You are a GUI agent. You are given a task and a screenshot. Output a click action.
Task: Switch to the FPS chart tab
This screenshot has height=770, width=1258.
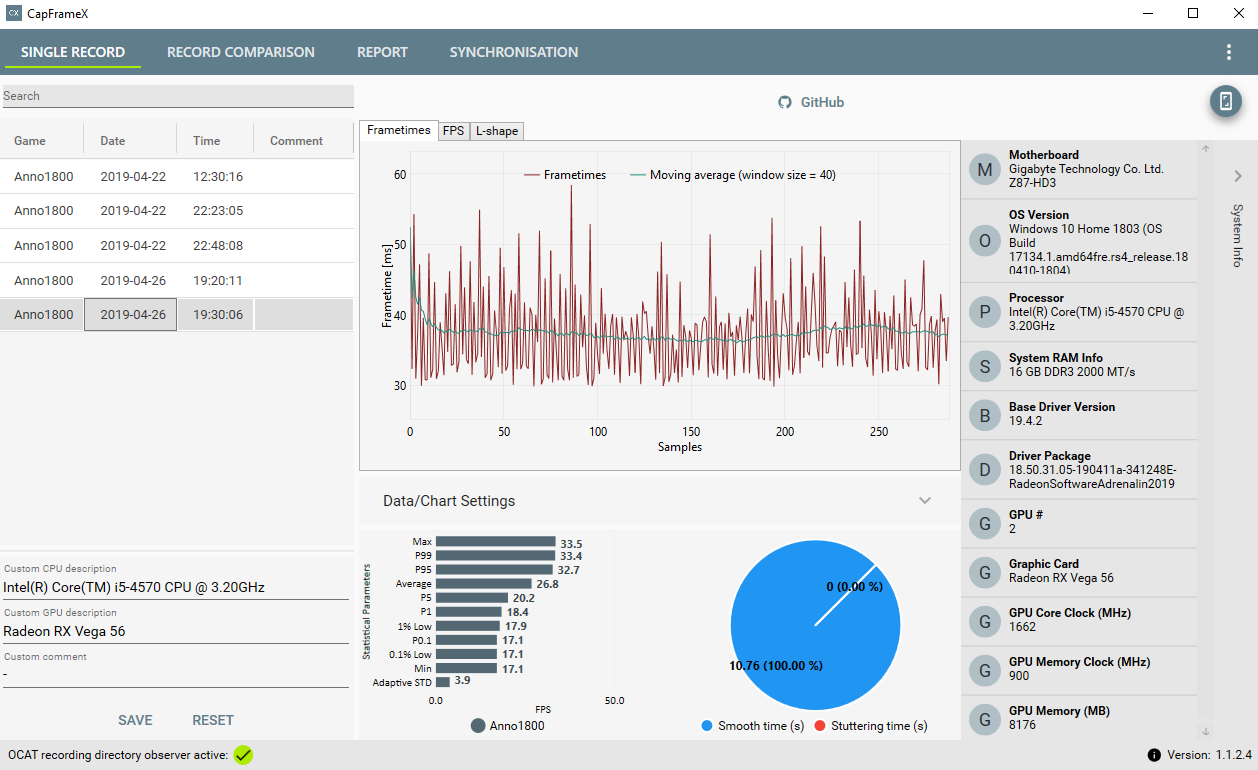point(454,131)
